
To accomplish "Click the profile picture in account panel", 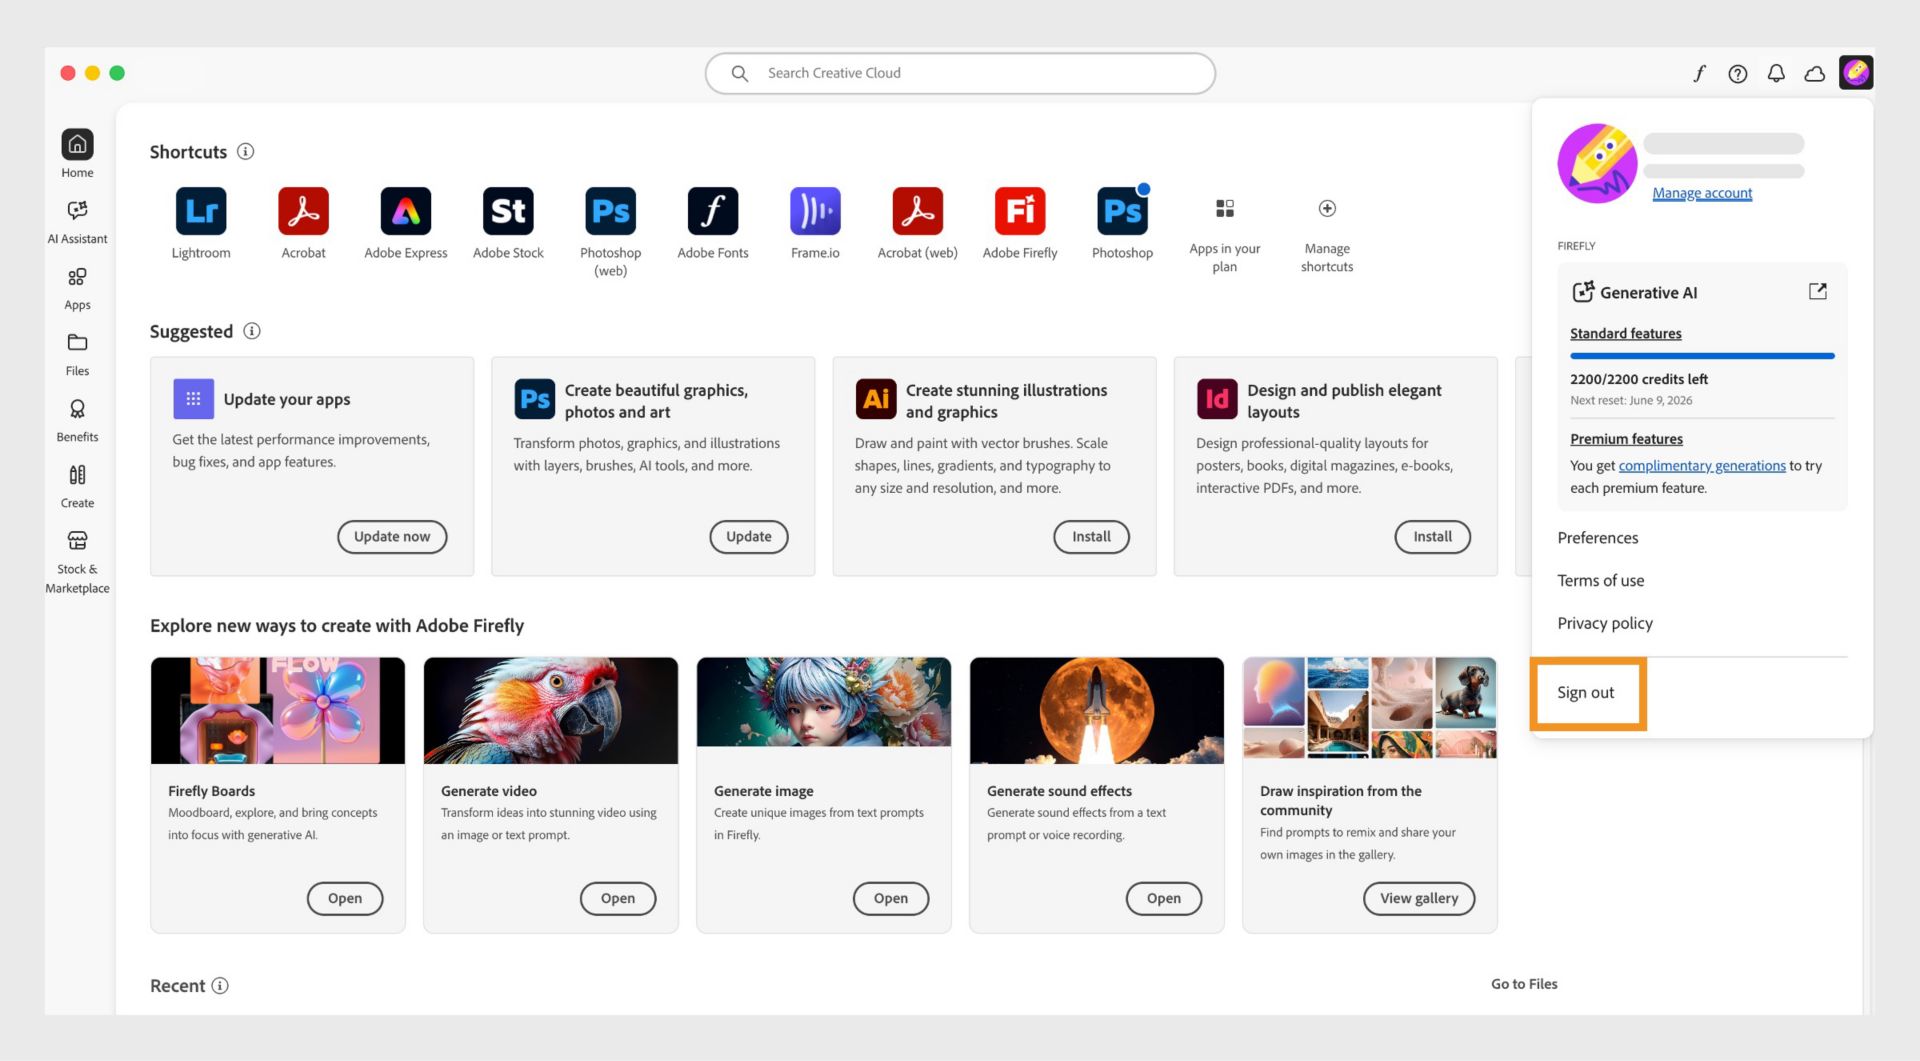I will (1597, 163).
